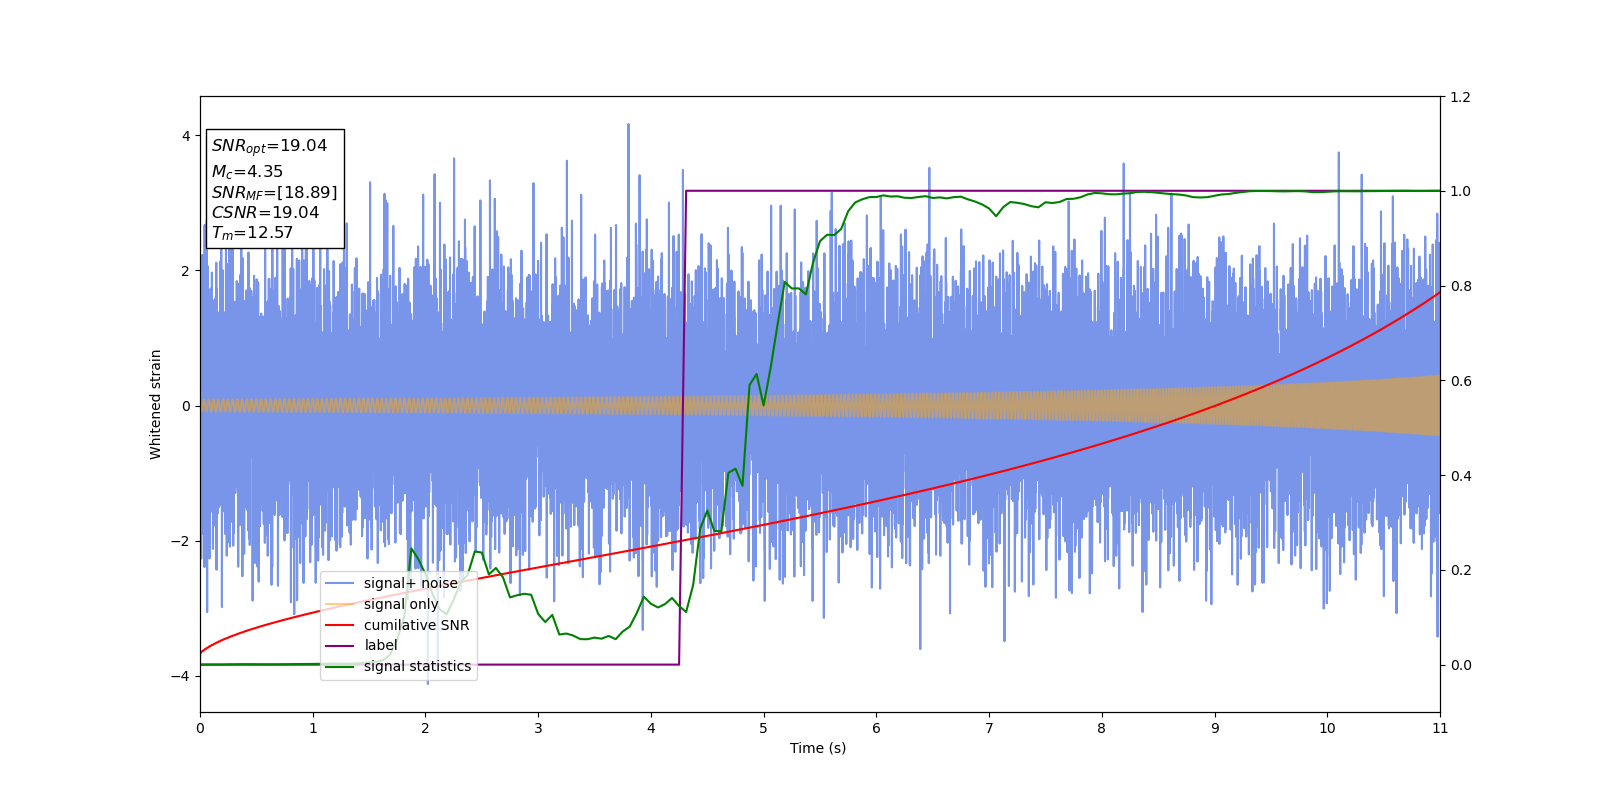Click the SNR_opt=19.04 text in info box
The height and width of the screenshot is (800, 1600).
[x=269, y=146]
